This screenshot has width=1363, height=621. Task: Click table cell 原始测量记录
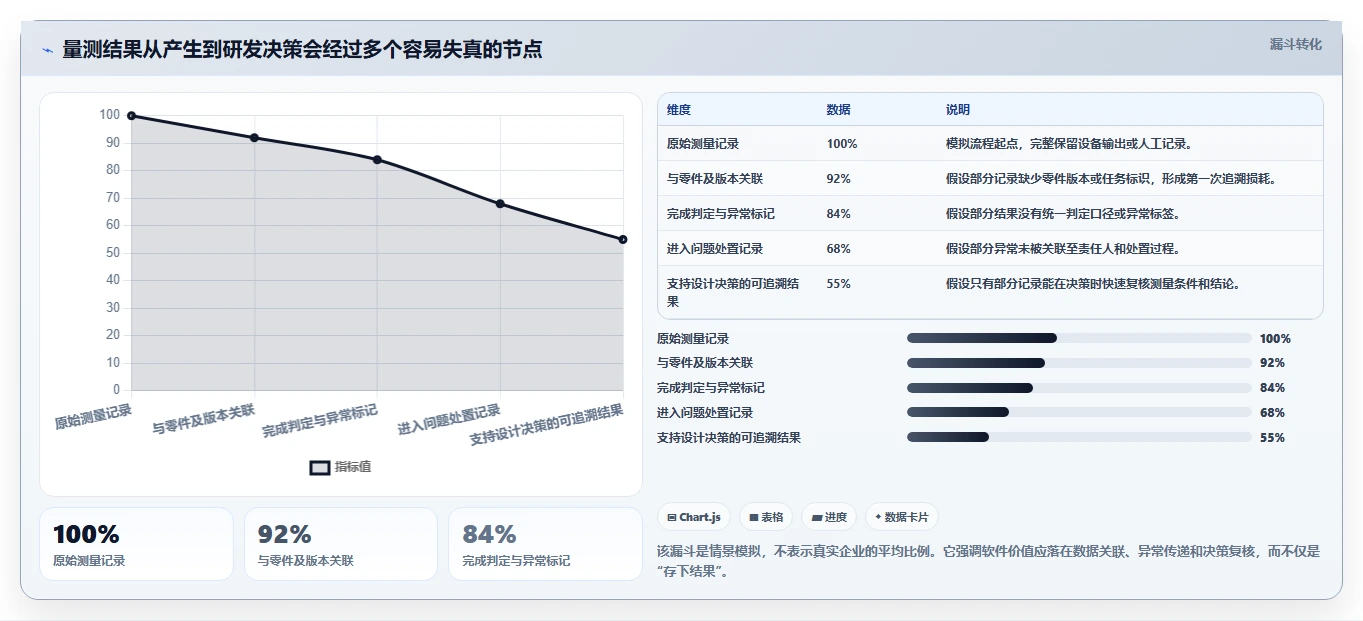click(x=703, y=144)
